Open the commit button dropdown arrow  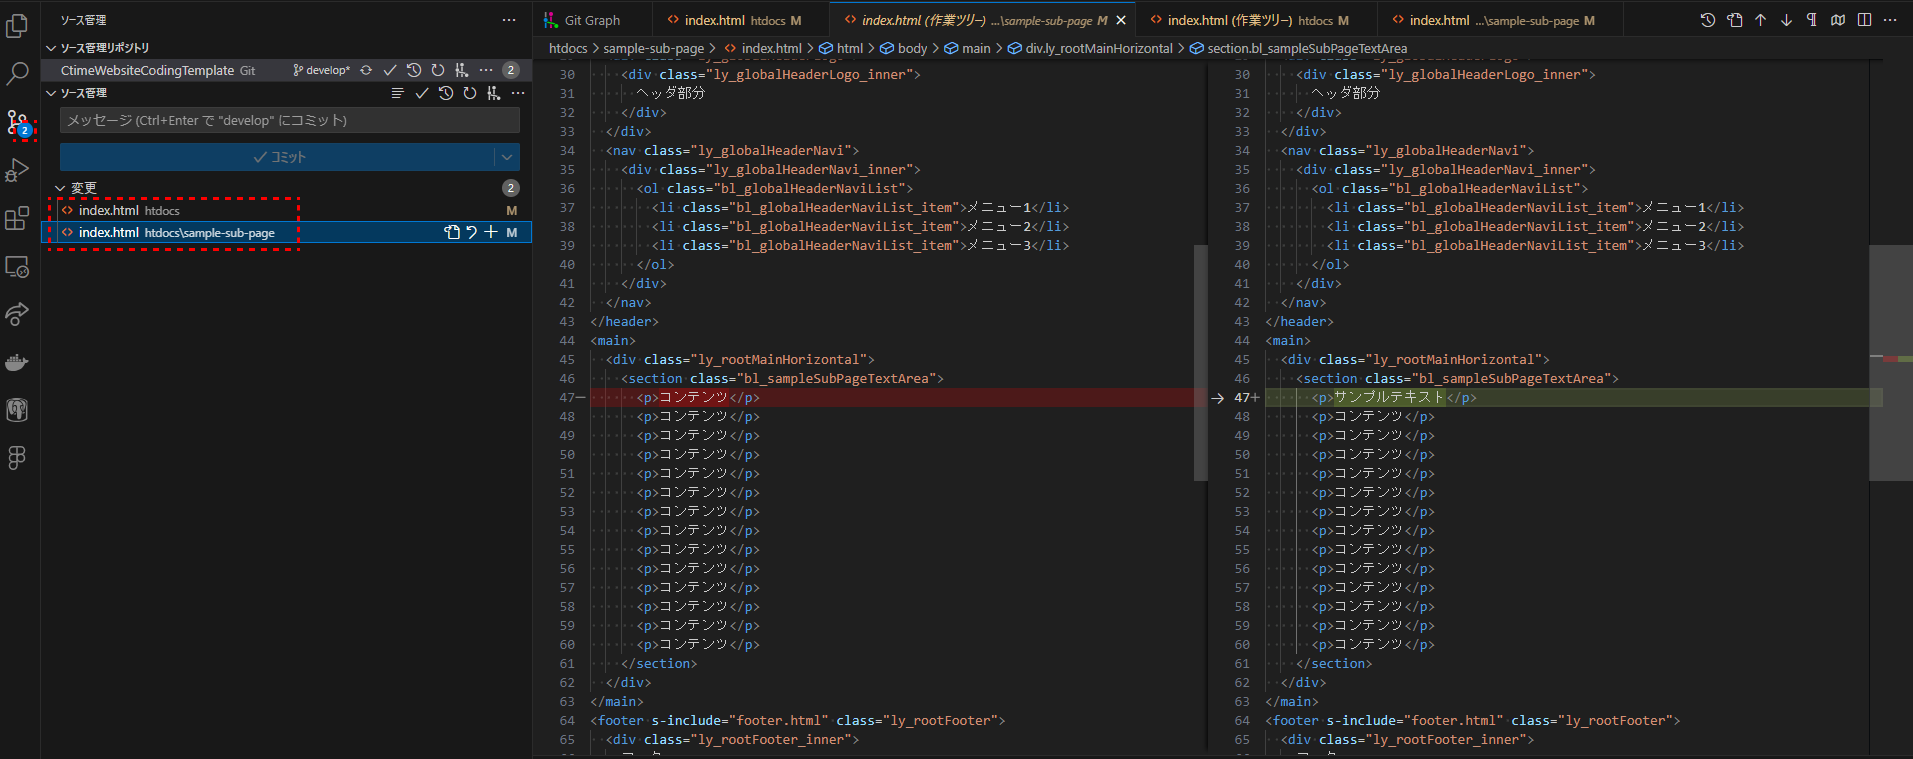coord(507,157)
